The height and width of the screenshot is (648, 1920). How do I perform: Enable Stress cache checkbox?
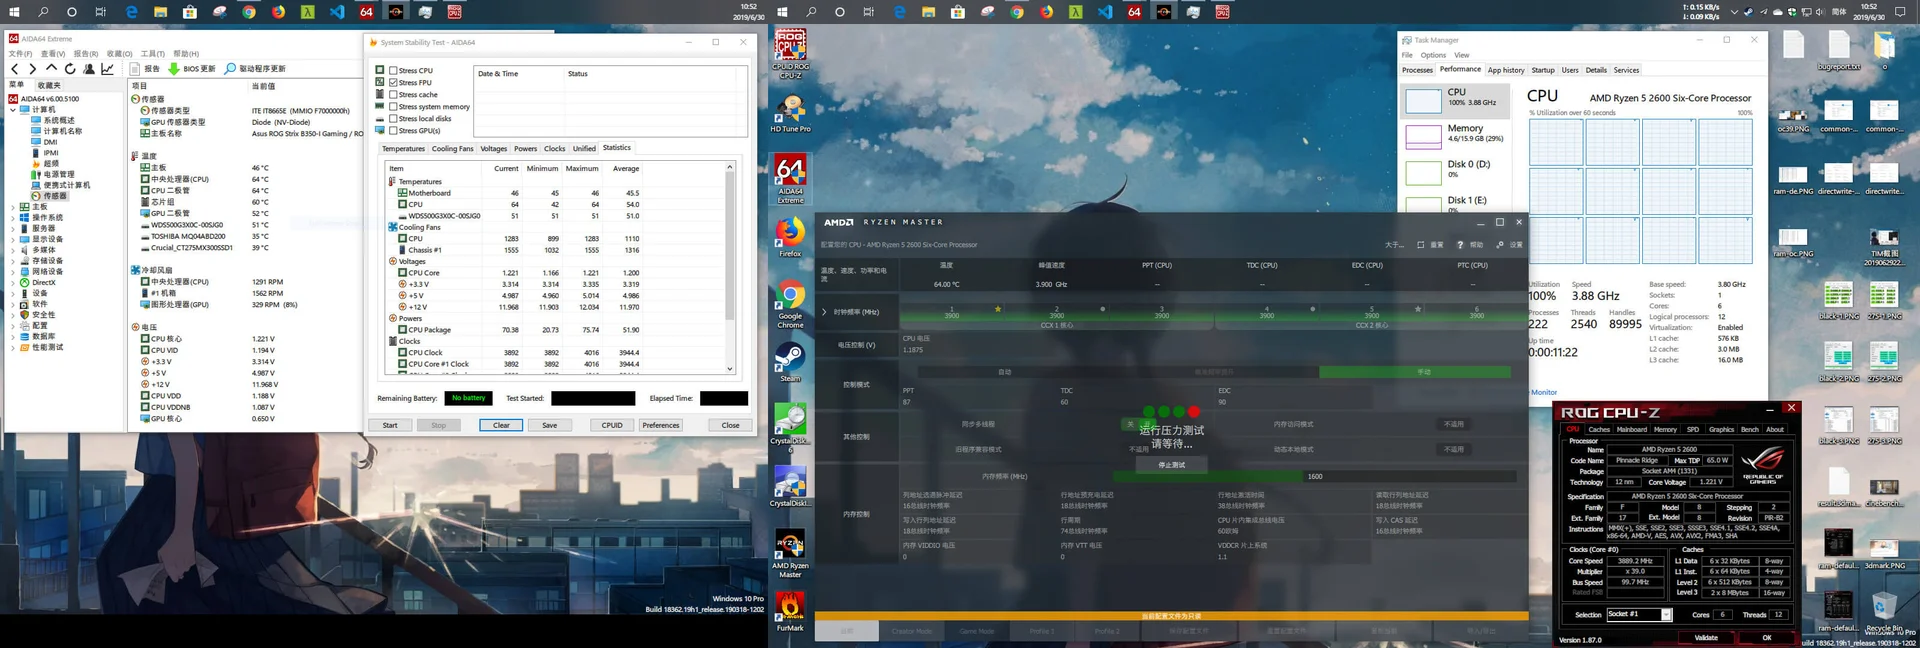coord(393,94)
